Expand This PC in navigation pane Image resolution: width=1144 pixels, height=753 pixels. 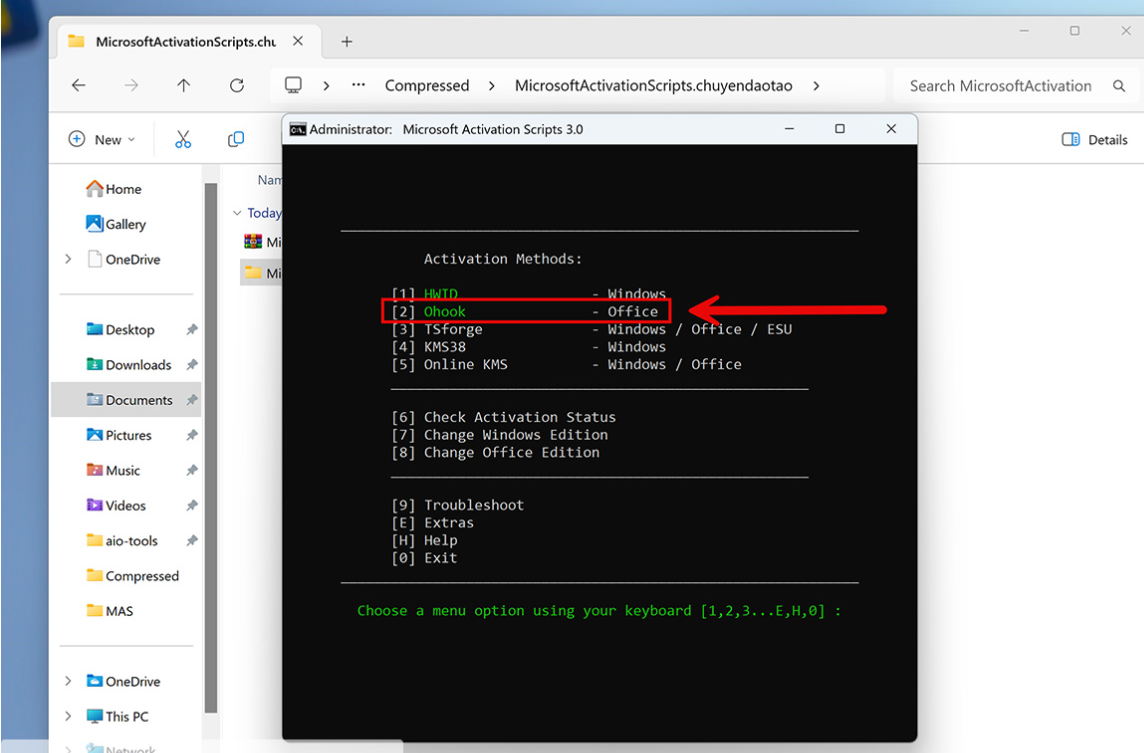[68, 716]
